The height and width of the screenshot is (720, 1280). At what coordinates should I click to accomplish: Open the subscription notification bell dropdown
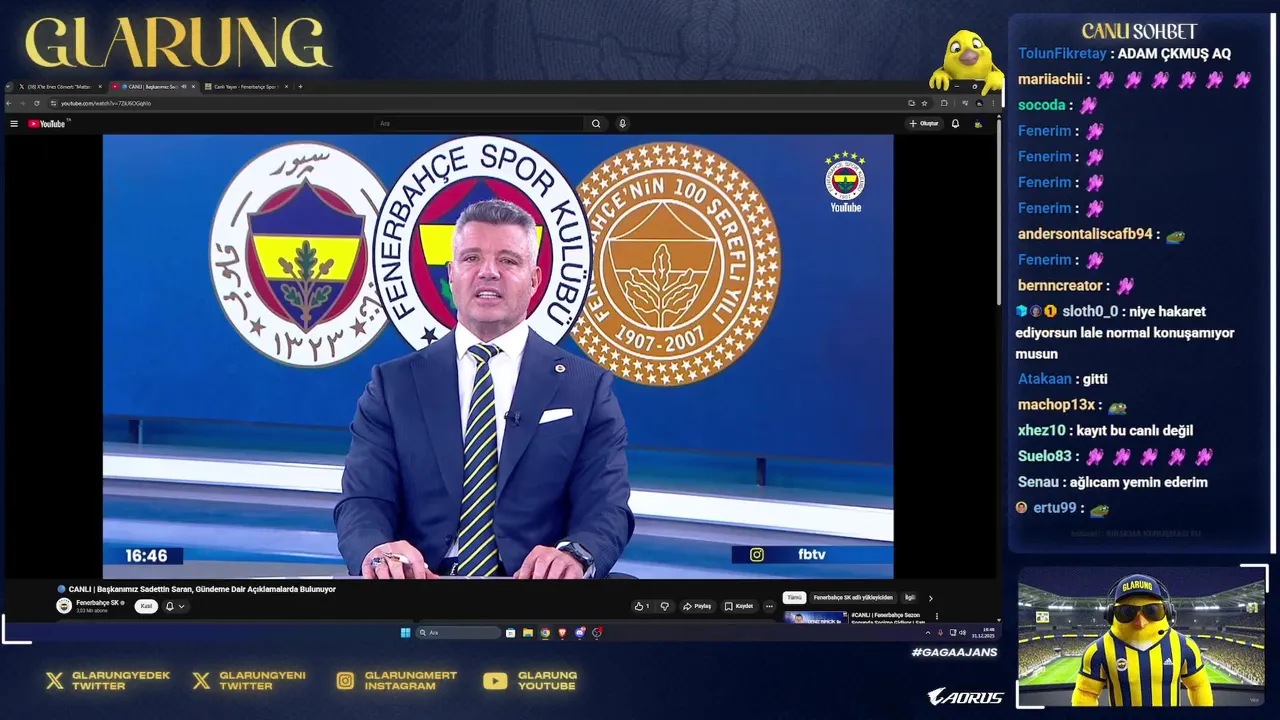coord(175,606)
